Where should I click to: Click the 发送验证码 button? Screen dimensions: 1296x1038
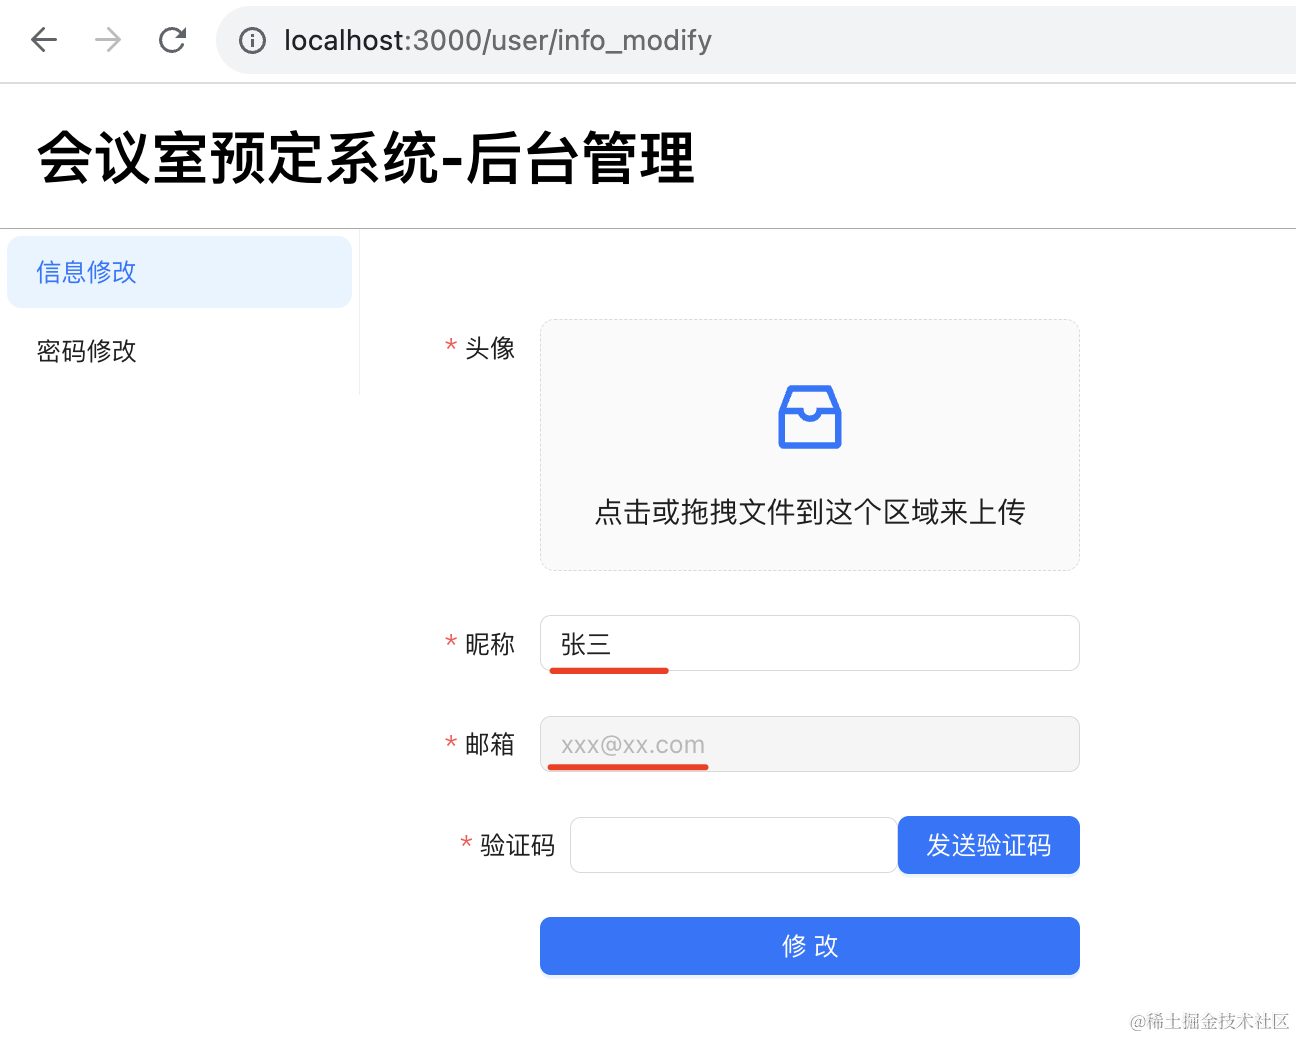[988, 845]
